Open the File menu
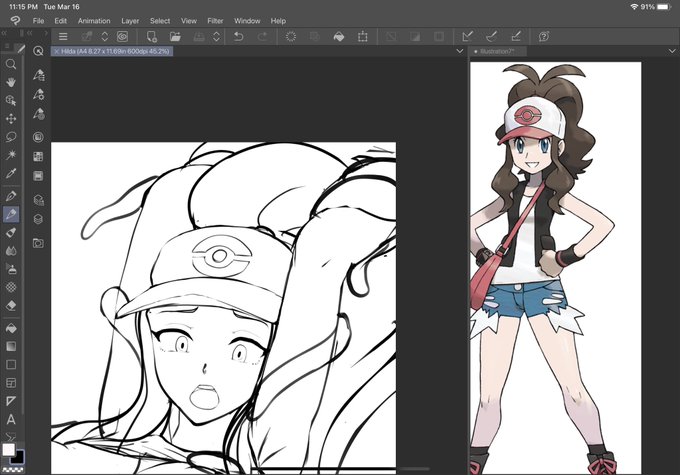This screenshot has width=680, height=475. pos(38,21)
